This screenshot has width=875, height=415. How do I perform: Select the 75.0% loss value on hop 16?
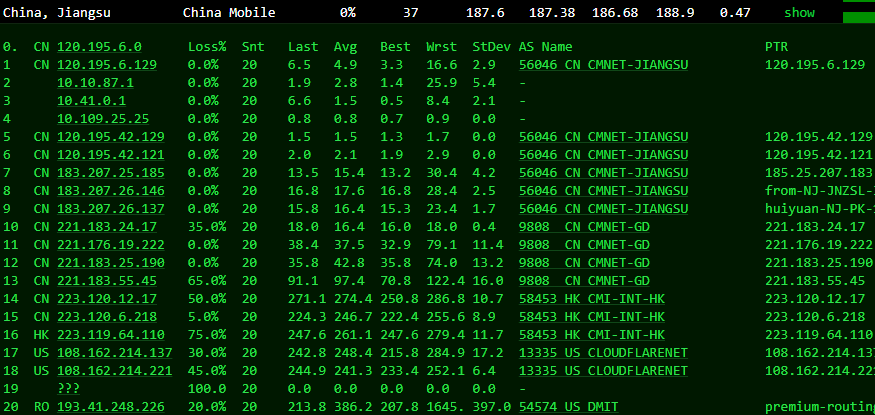point(207,335)
